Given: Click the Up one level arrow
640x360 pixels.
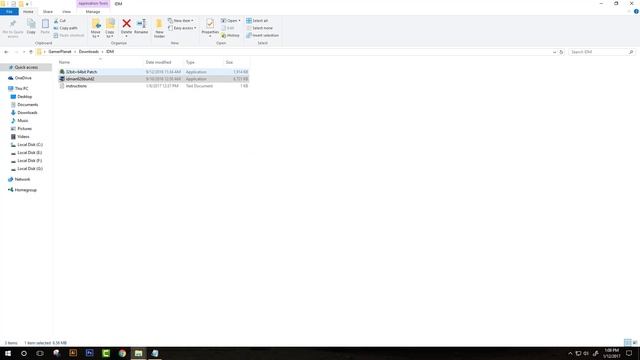Looking at the screenshot, I should [x=31, y=52].
